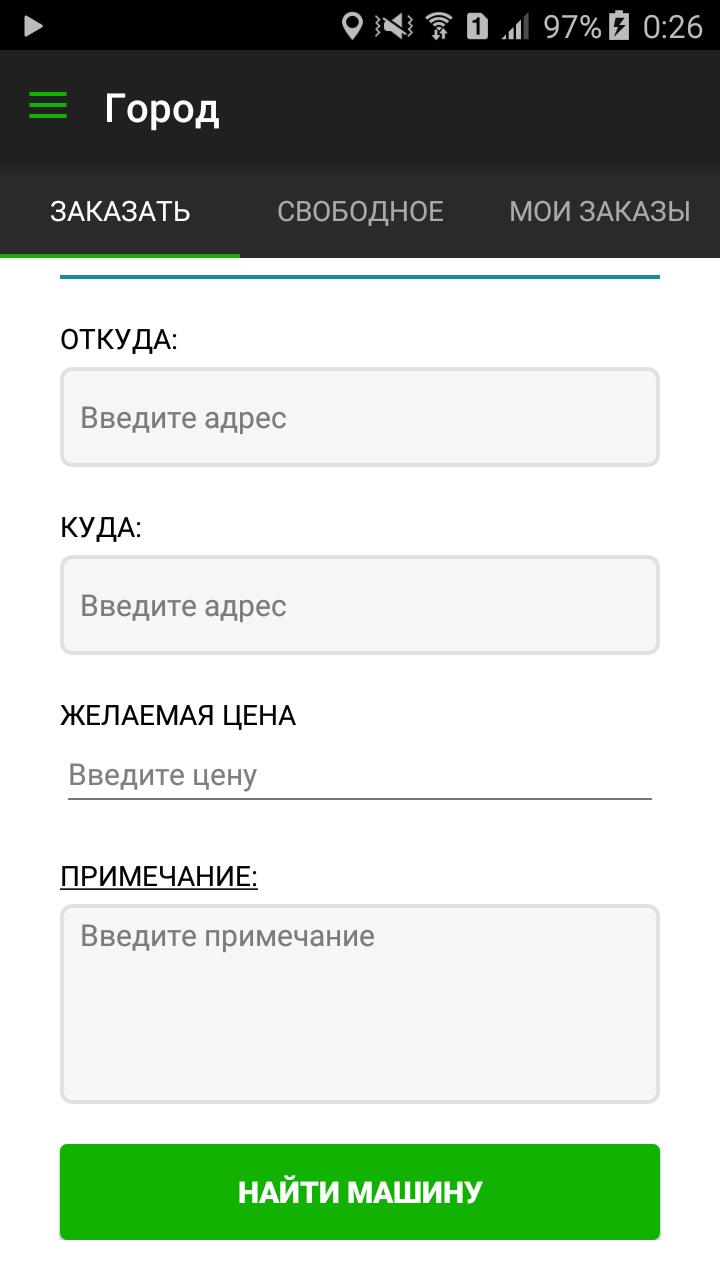Tap the teal divider line above ОТКУДА

(360, 273)
